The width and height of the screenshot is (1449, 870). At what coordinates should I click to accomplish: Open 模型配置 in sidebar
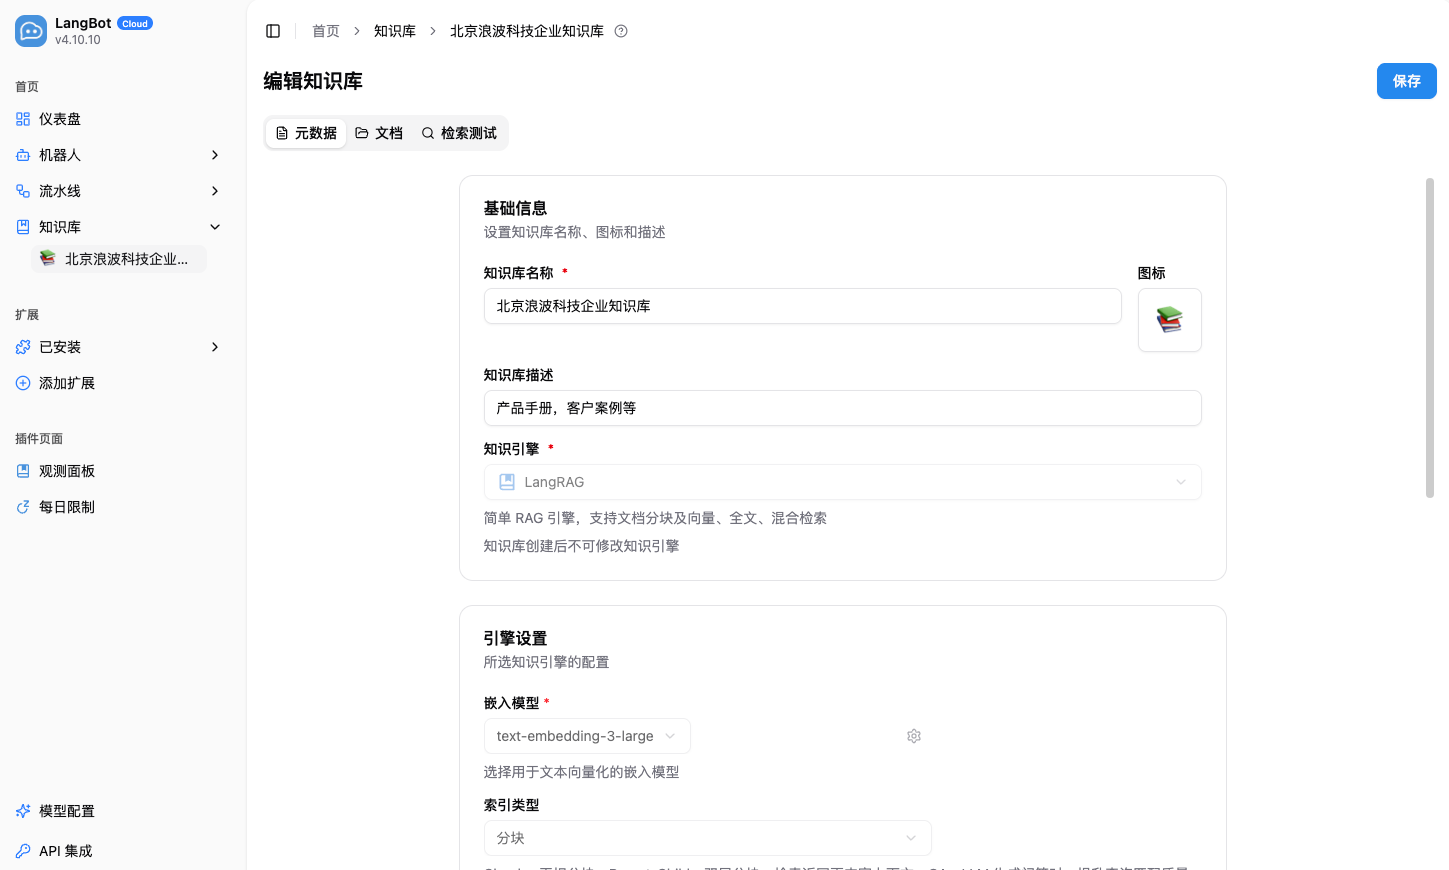click(119, 811)
